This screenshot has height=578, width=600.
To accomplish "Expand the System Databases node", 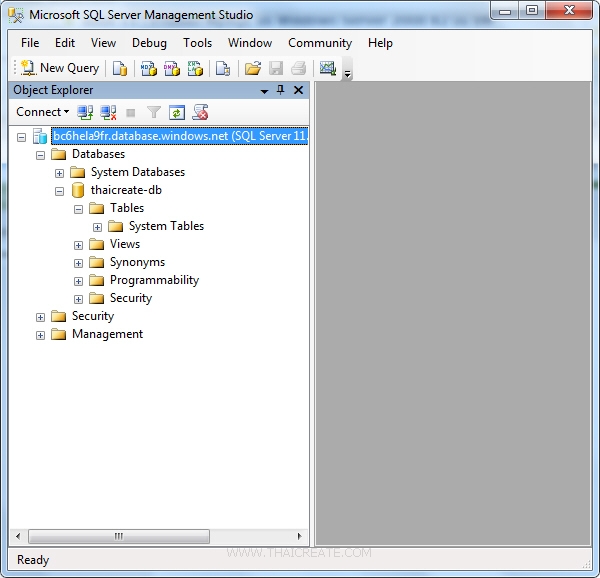I will tap(59, 173).
